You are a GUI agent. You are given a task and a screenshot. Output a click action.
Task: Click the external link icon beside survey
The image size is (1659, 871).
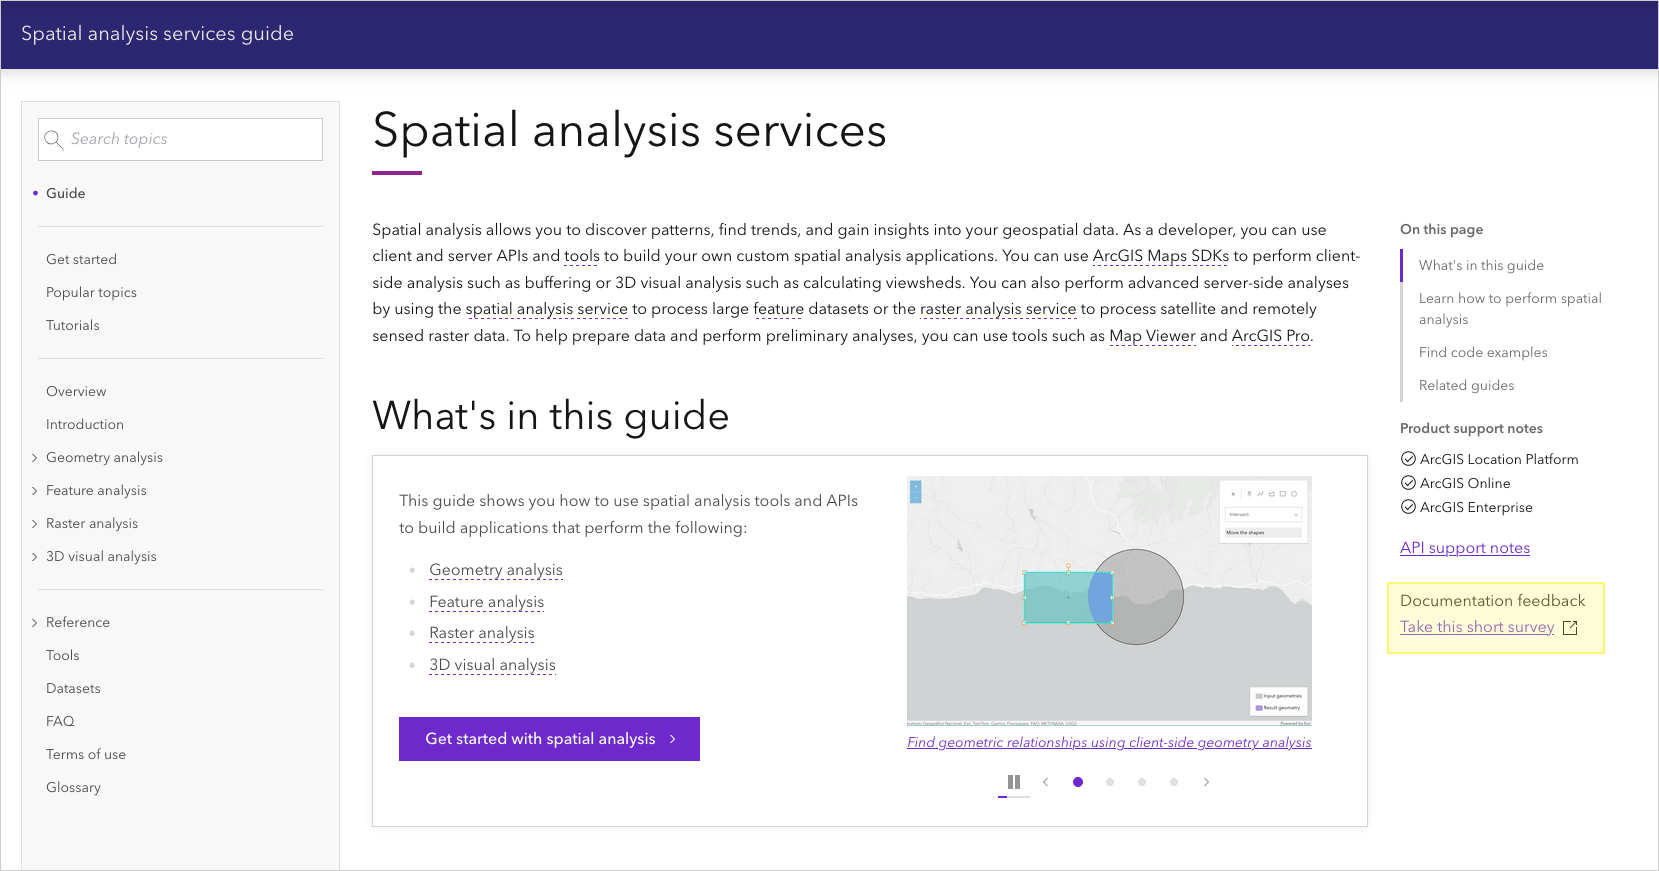[1570, 628]
